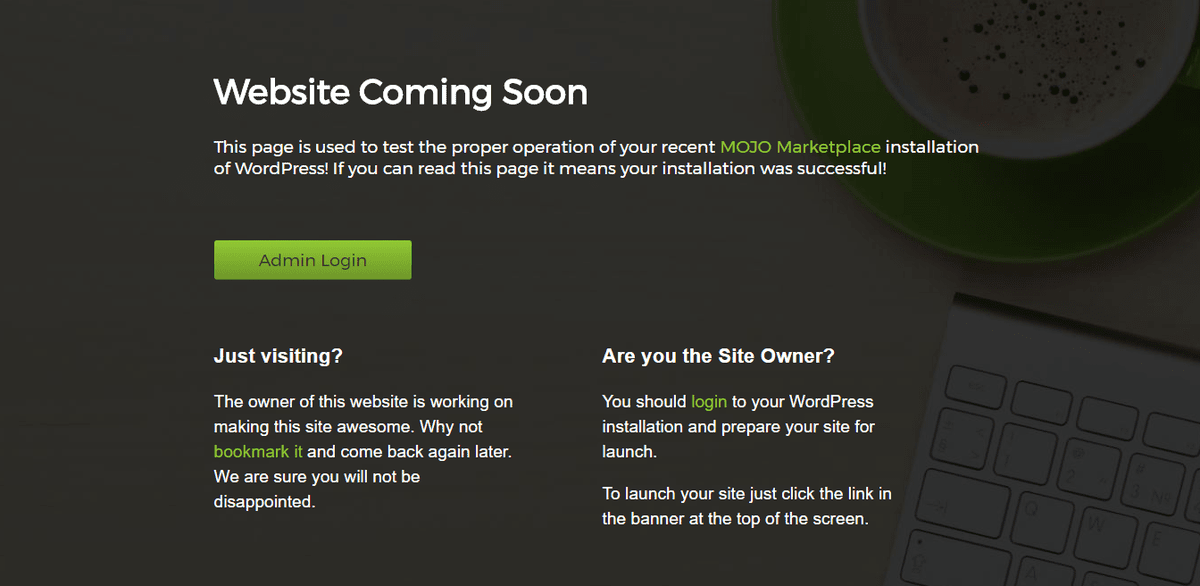Click the text 'To launch your site just click the link in'
Screen dimensions: 1200x586
coord(747,494)
